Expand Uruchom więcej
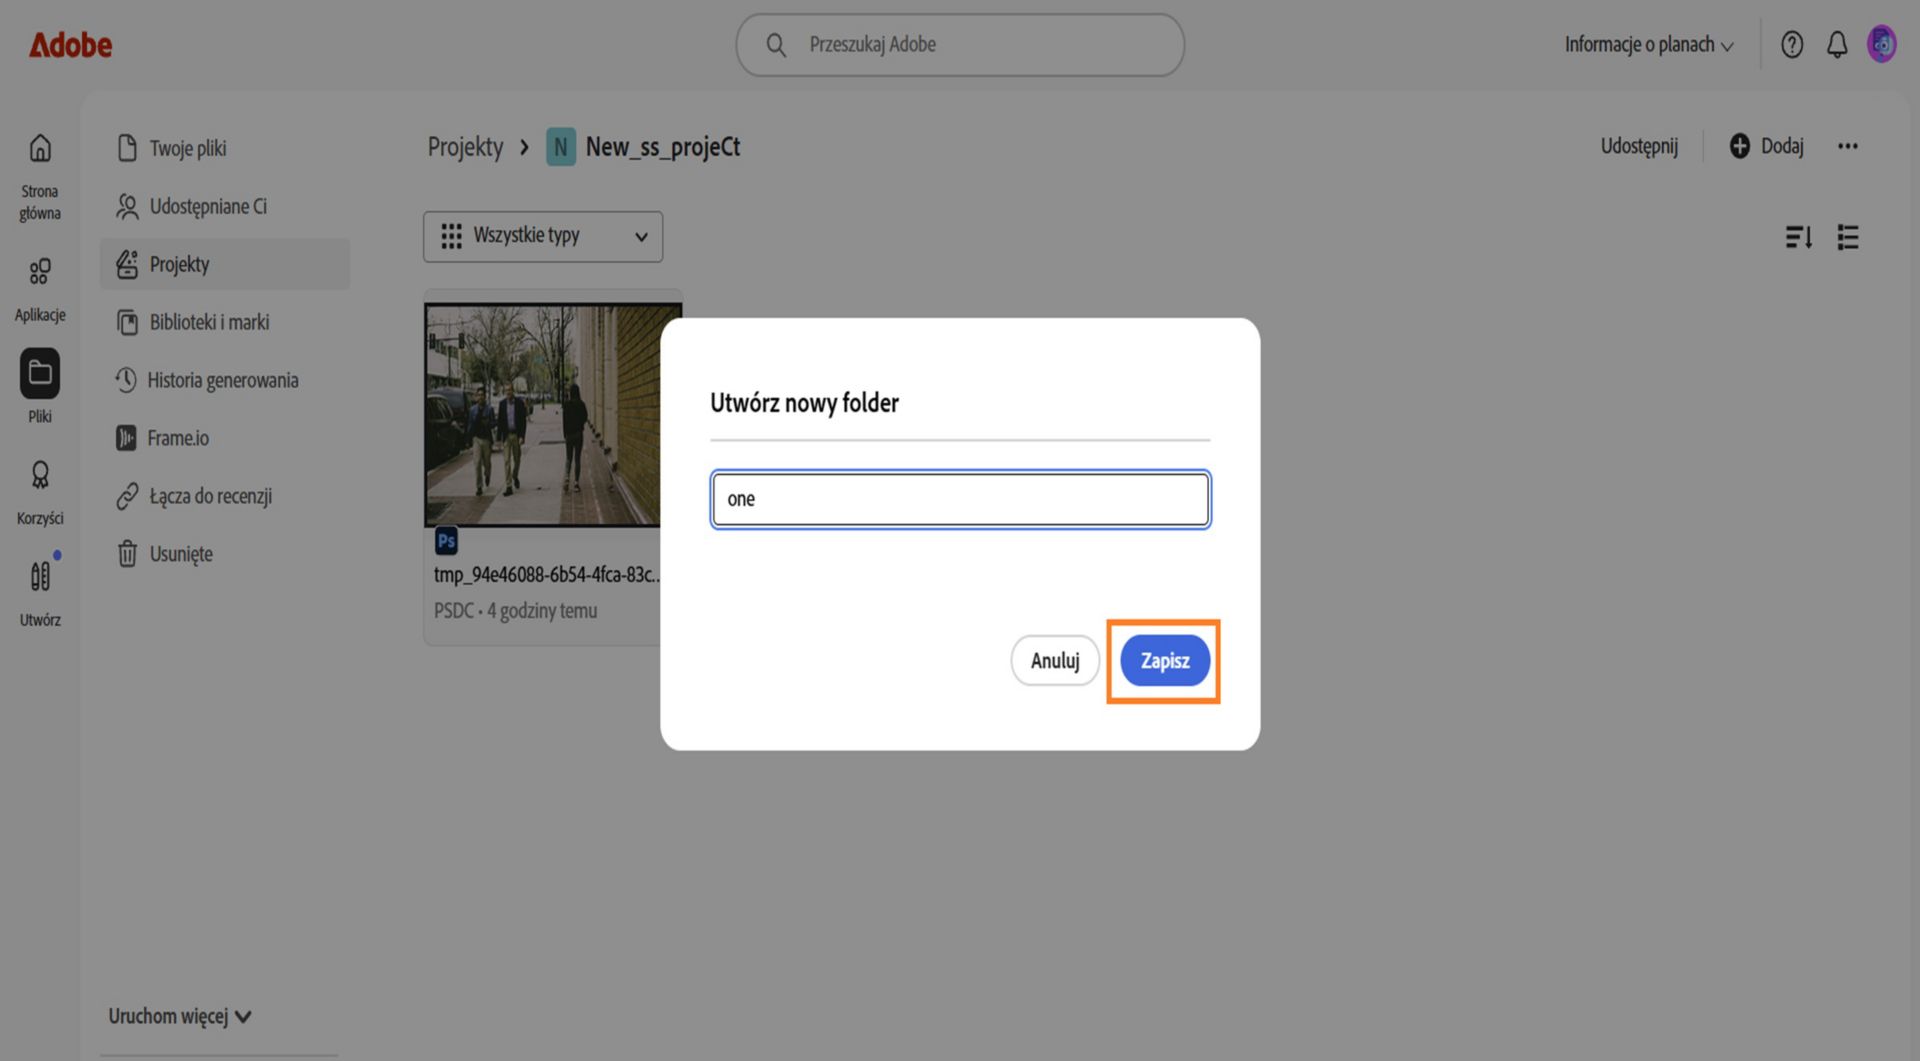 click(x=180, y=1017)
